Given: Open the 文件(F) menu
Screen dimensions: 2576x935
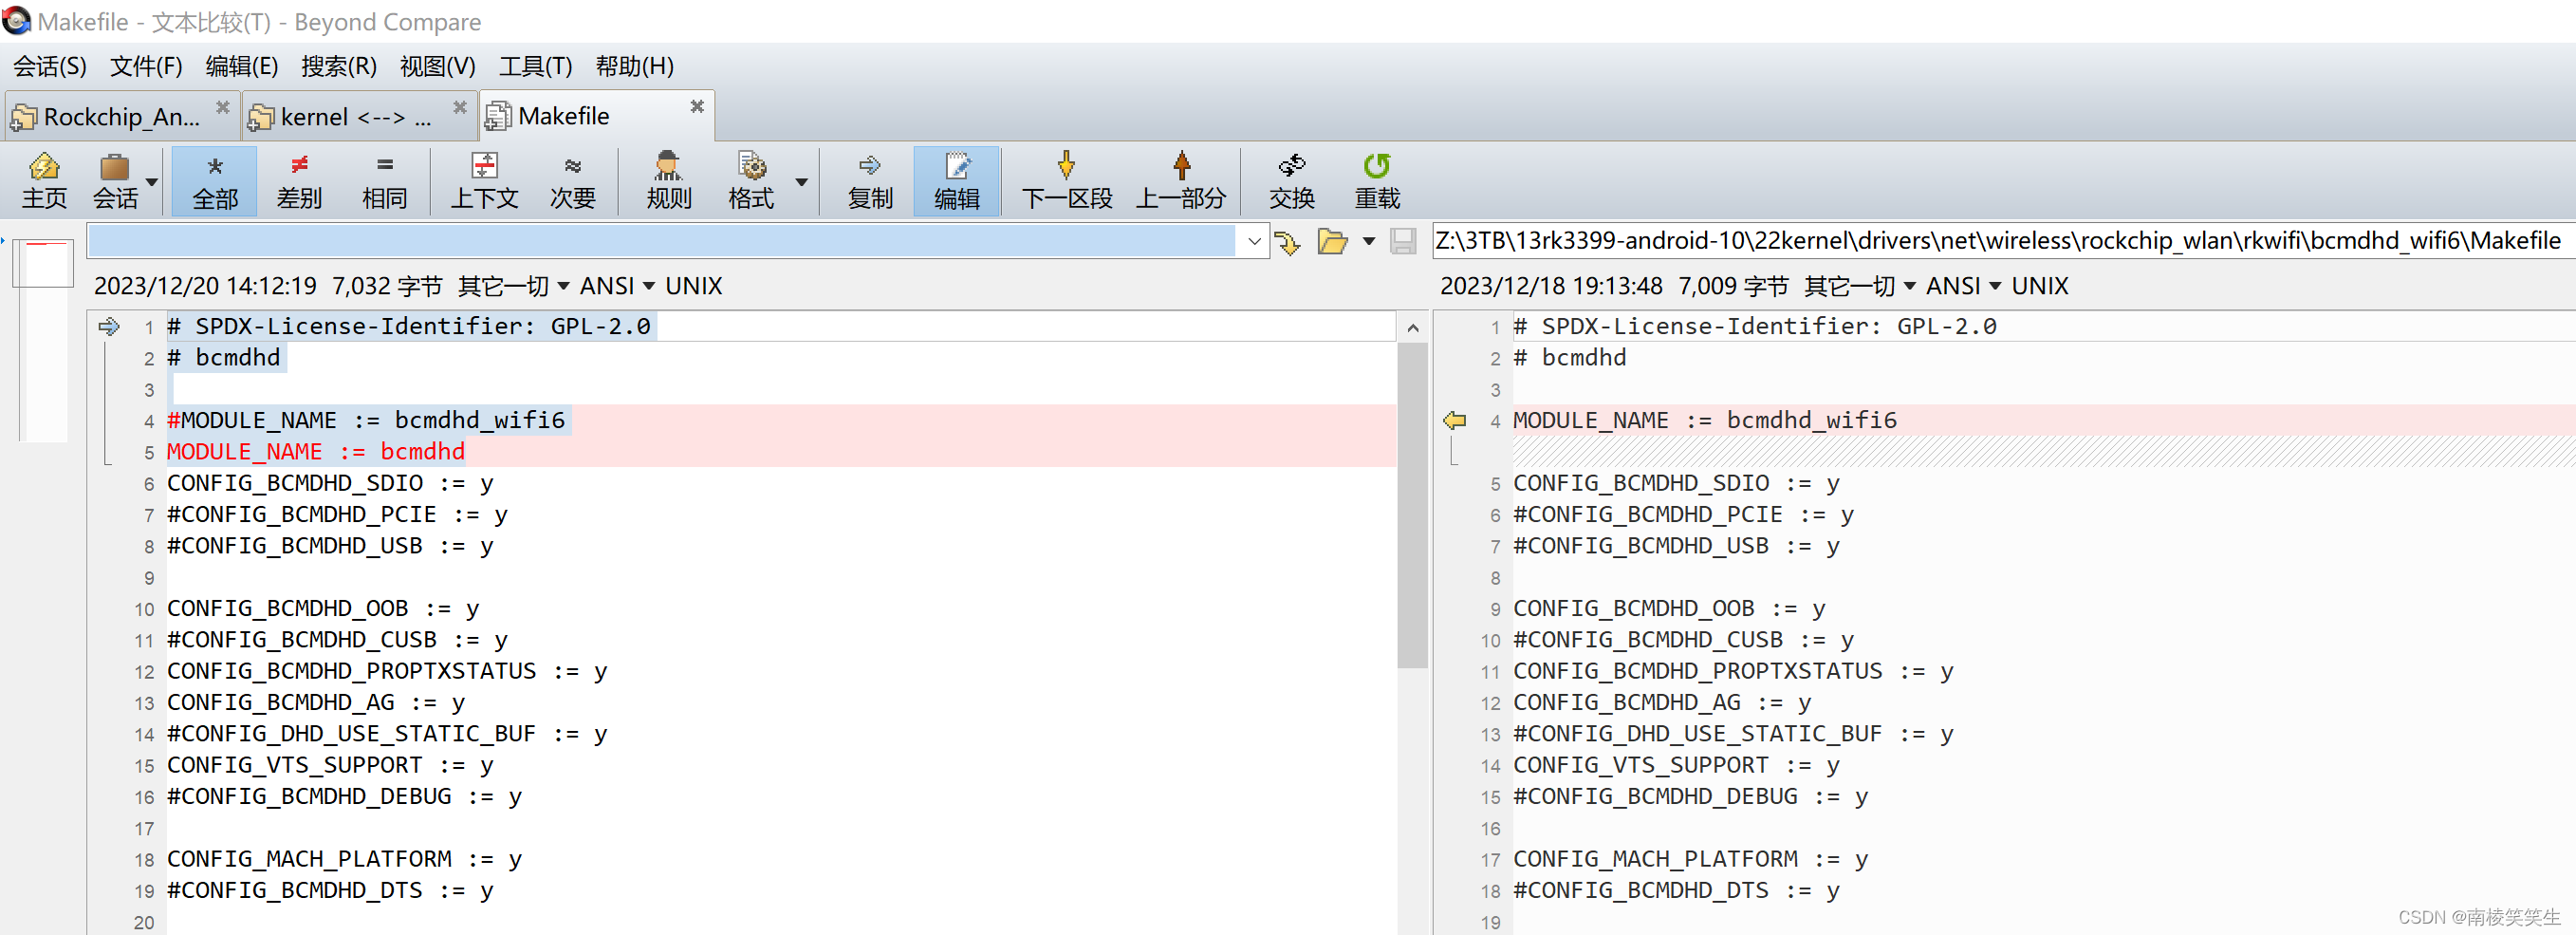Looking at the screenshot, I should coord(146,66).
